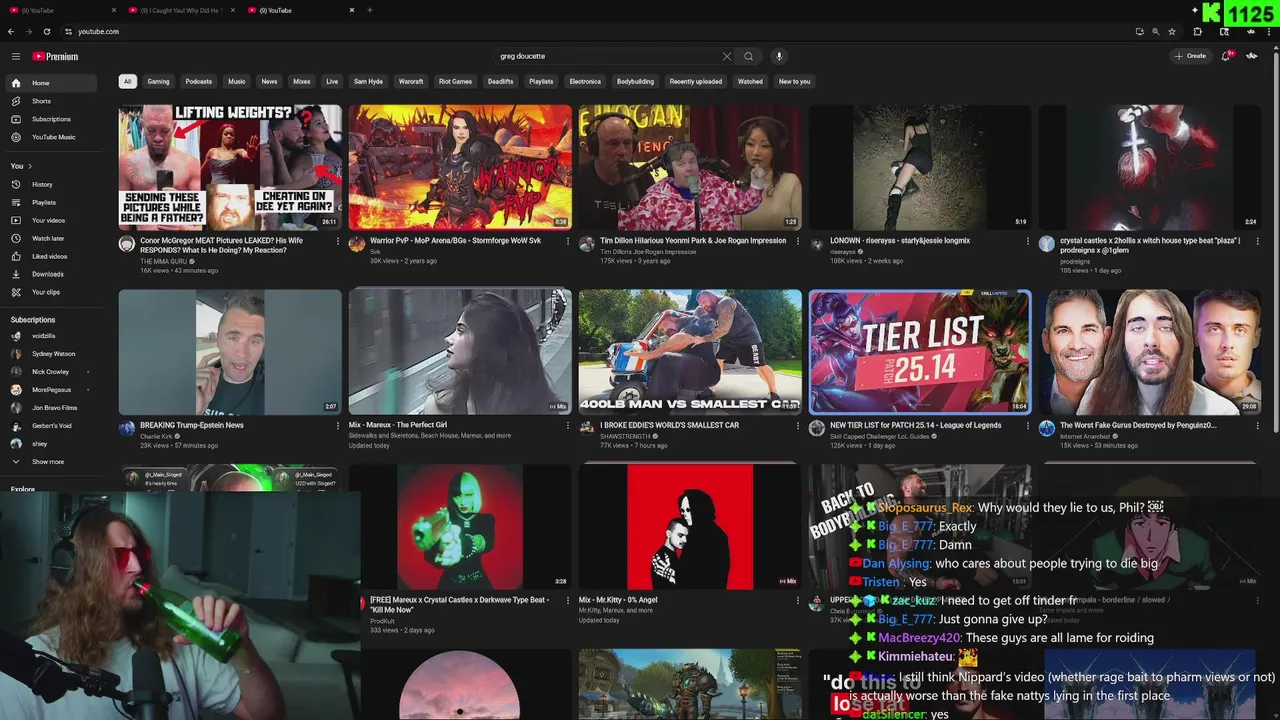The width and height of the screenshot is (1280, 720).
Task: Select the All filter chip
Action: point(127,81)
